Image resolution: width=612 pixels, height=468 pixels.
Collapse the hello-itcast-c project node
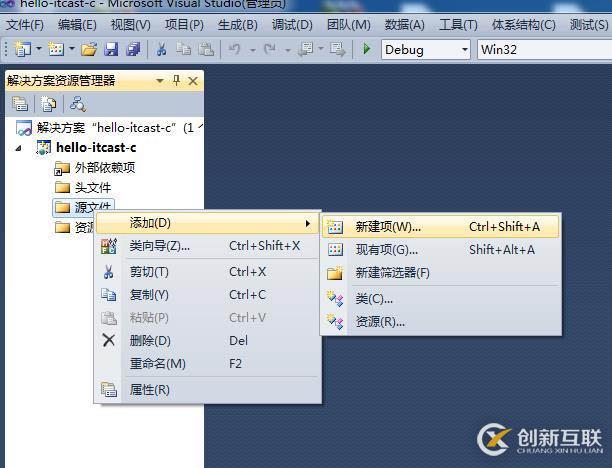point(18,148)
